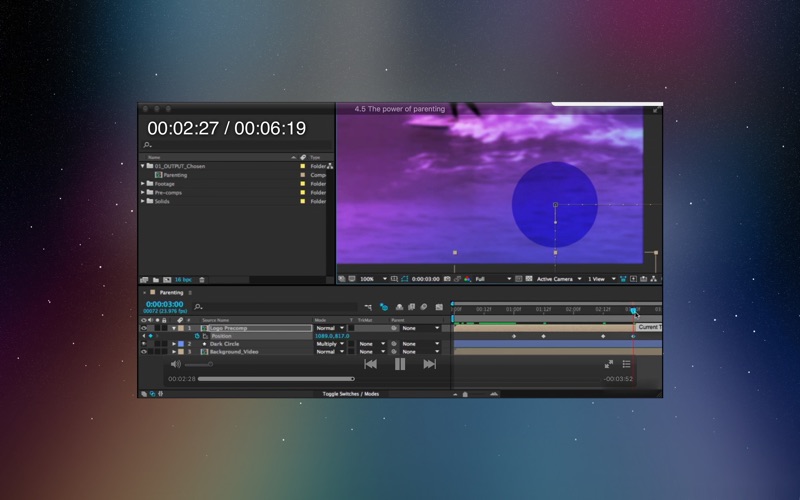This screenshot has width=800, height=500.
Task: Sort project items by Name column
Action: click(x=154, y=157)
